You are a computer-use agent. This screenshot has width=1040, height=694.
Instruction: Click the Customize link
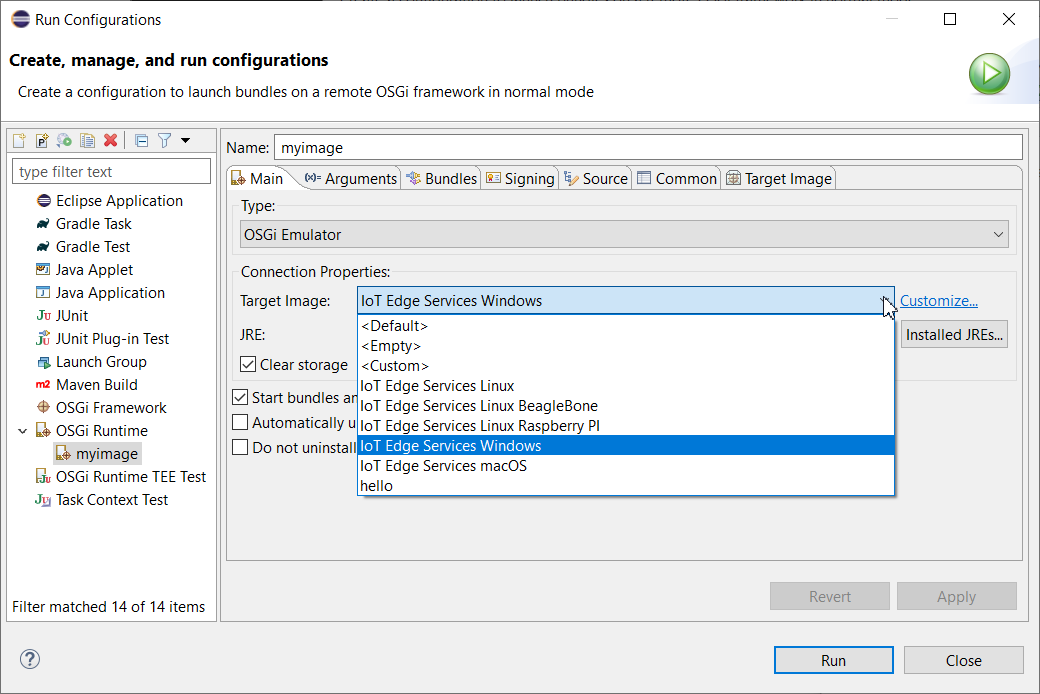tap(938, 300)
